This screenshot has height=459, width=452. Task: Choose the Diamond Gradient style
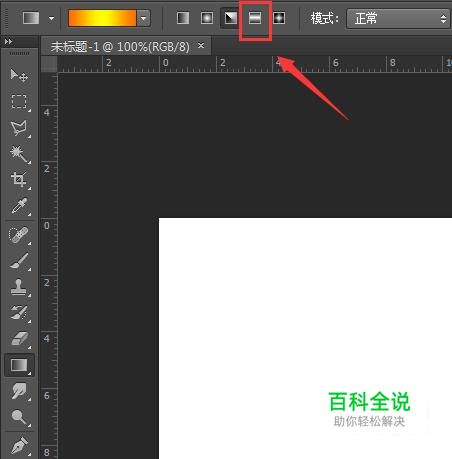point(279,18)
